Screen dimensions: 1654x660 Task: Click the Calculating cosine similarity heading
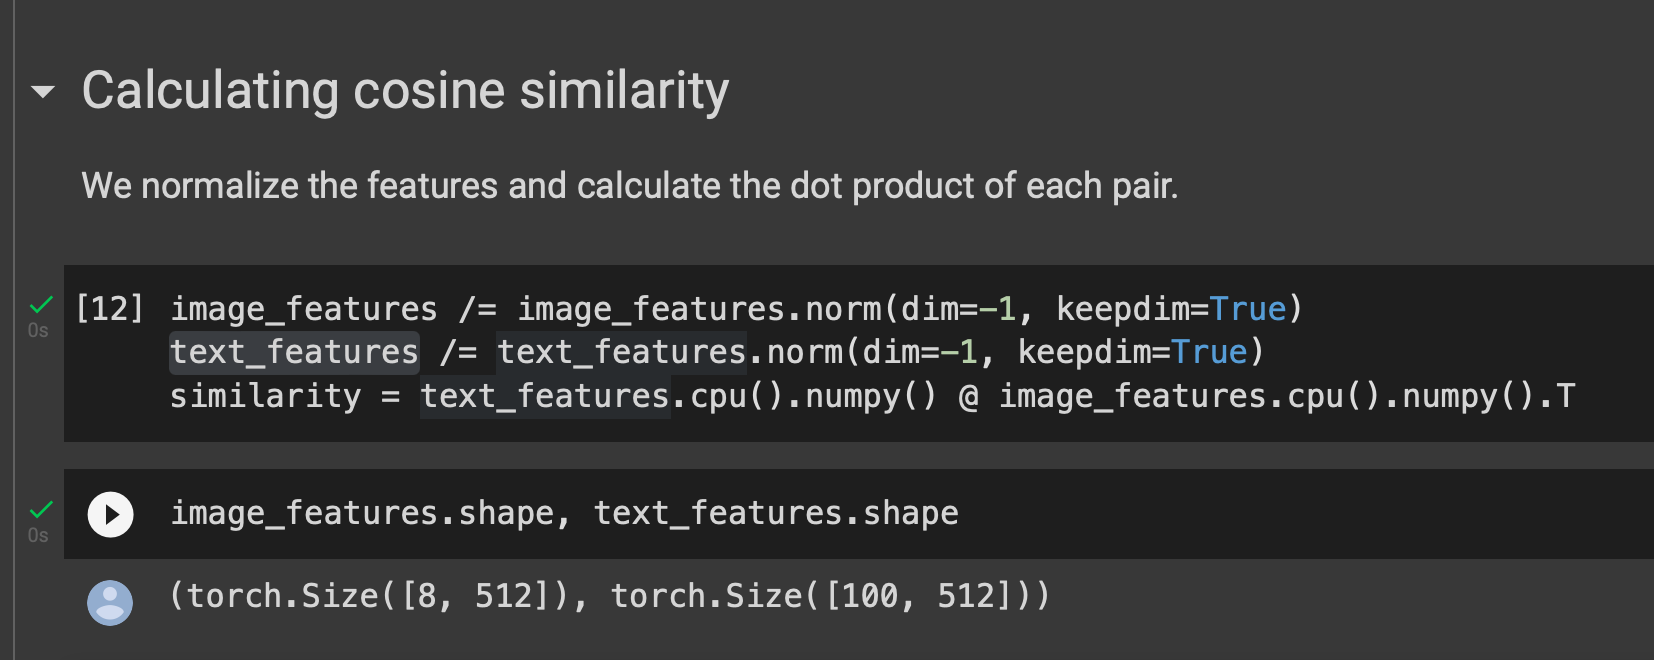tap(405, 91)
